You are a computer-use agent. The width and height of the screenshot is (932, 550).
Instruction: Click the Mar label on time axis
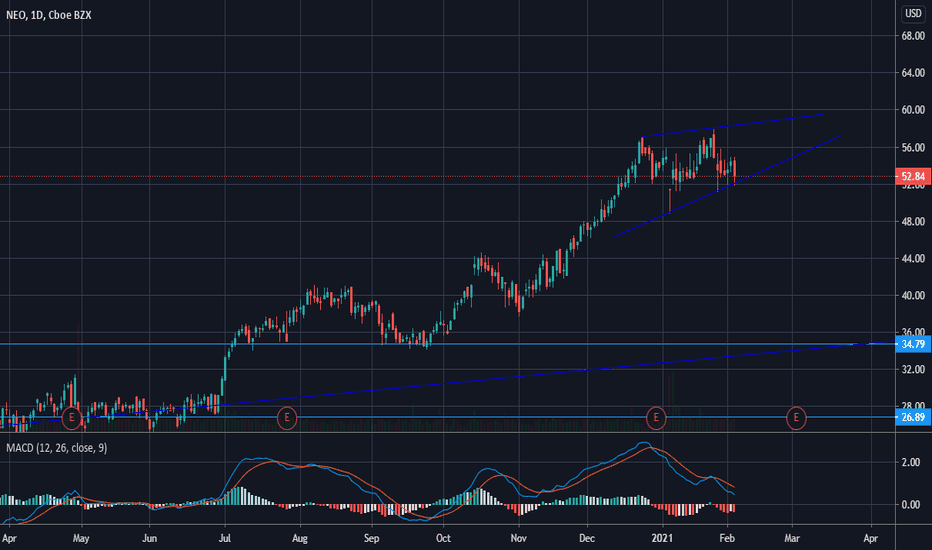coord(792,538)
